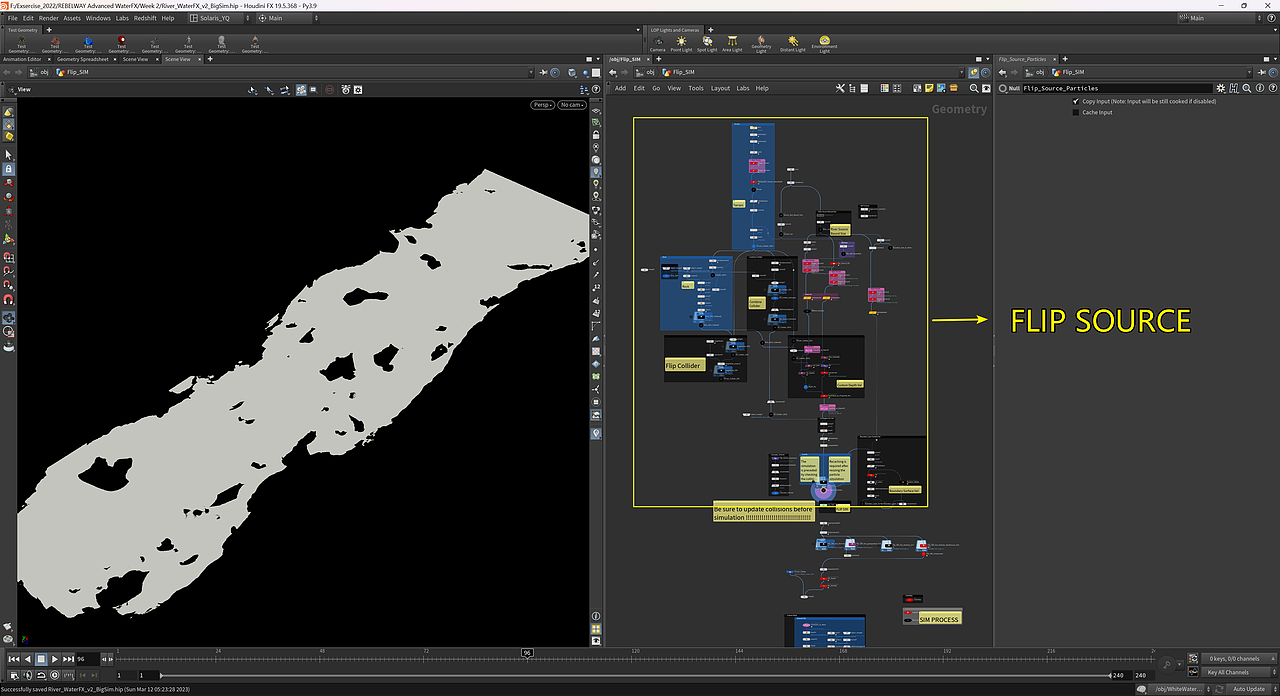Open the Persp viewport dropdown
The width and height of the screenshot is (1280, 696).
pos(540,104)
